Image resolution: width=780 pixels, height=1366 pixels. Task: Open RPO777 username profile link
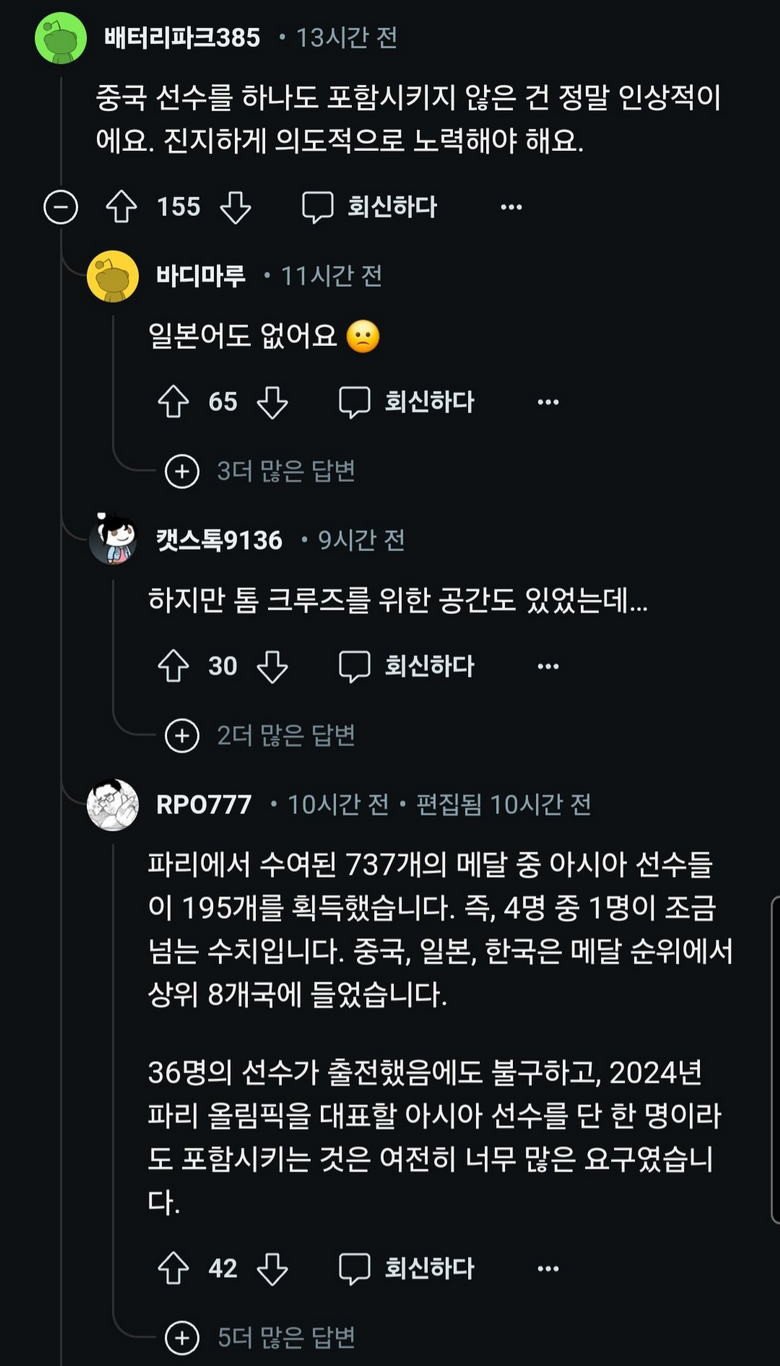tap(204, 805)
